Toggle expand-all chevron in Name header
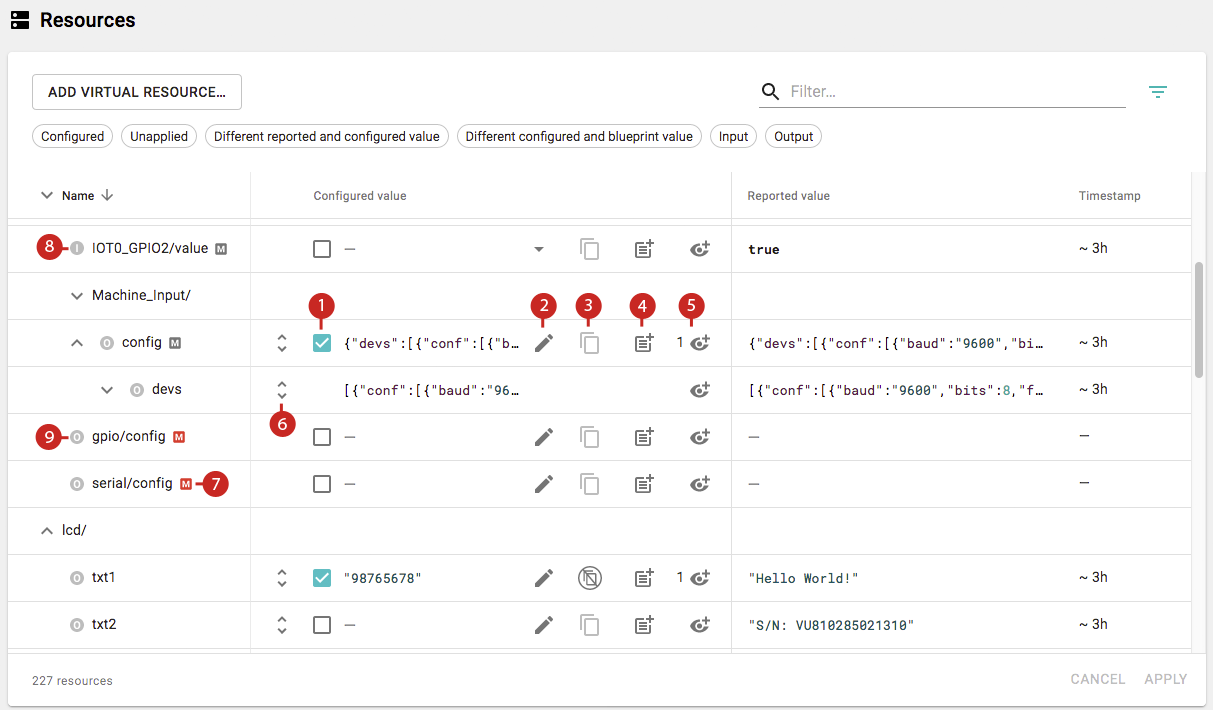1213x710 pixels. click(x=46, y=196)
